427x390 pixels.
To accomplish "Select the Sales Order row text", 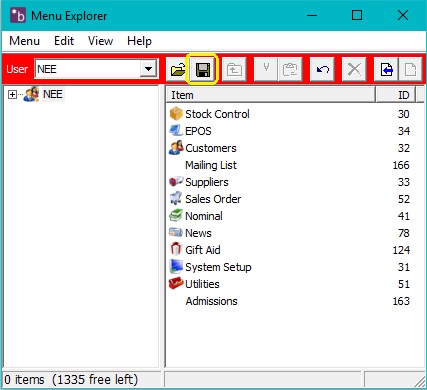I will pos(213,199).
